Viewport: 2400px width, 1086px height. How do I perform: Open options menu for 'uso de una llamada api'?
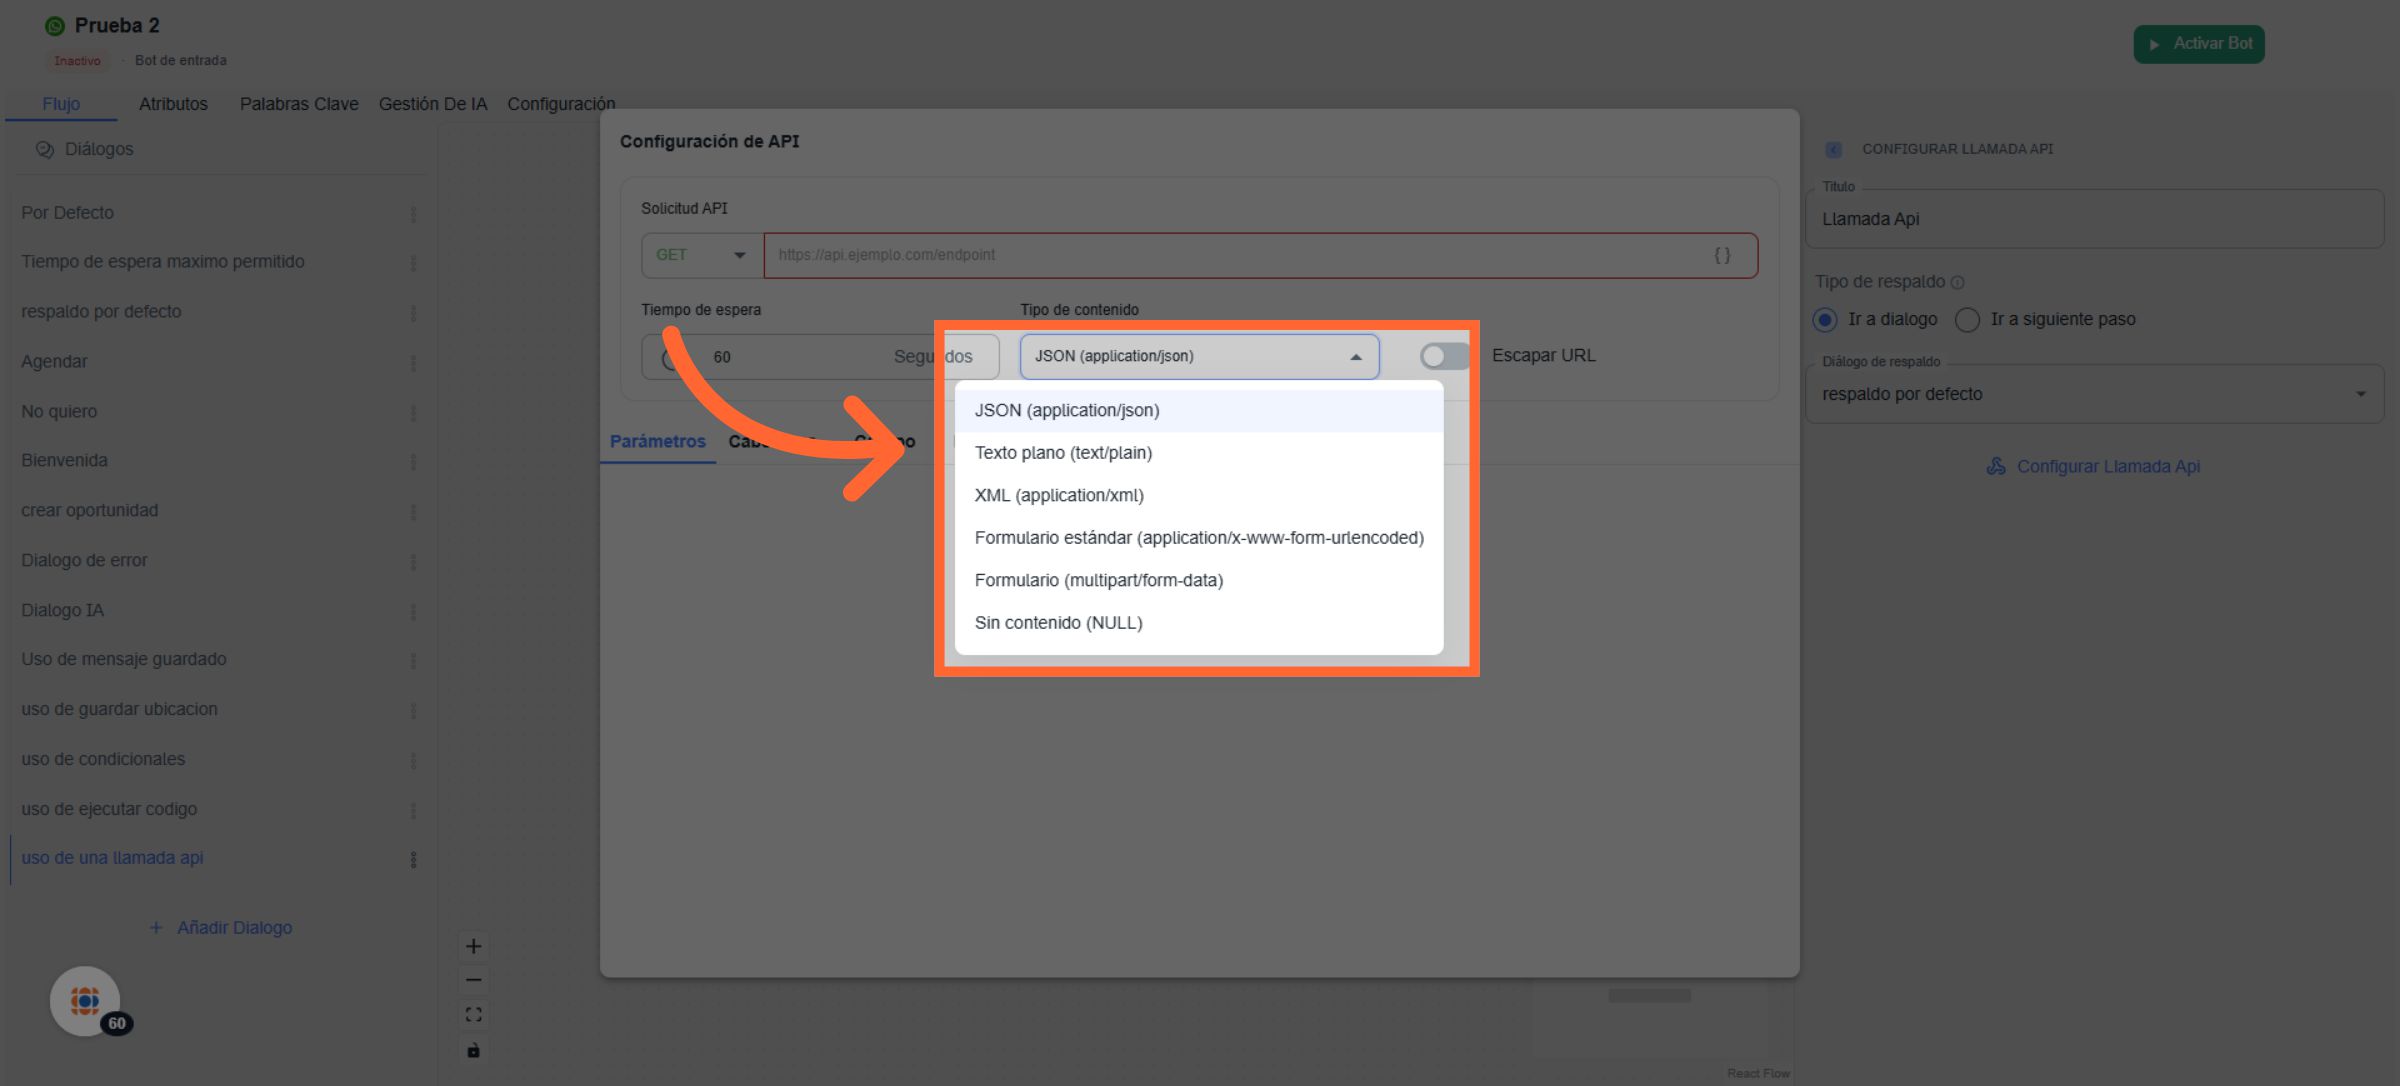coord(413,859)
